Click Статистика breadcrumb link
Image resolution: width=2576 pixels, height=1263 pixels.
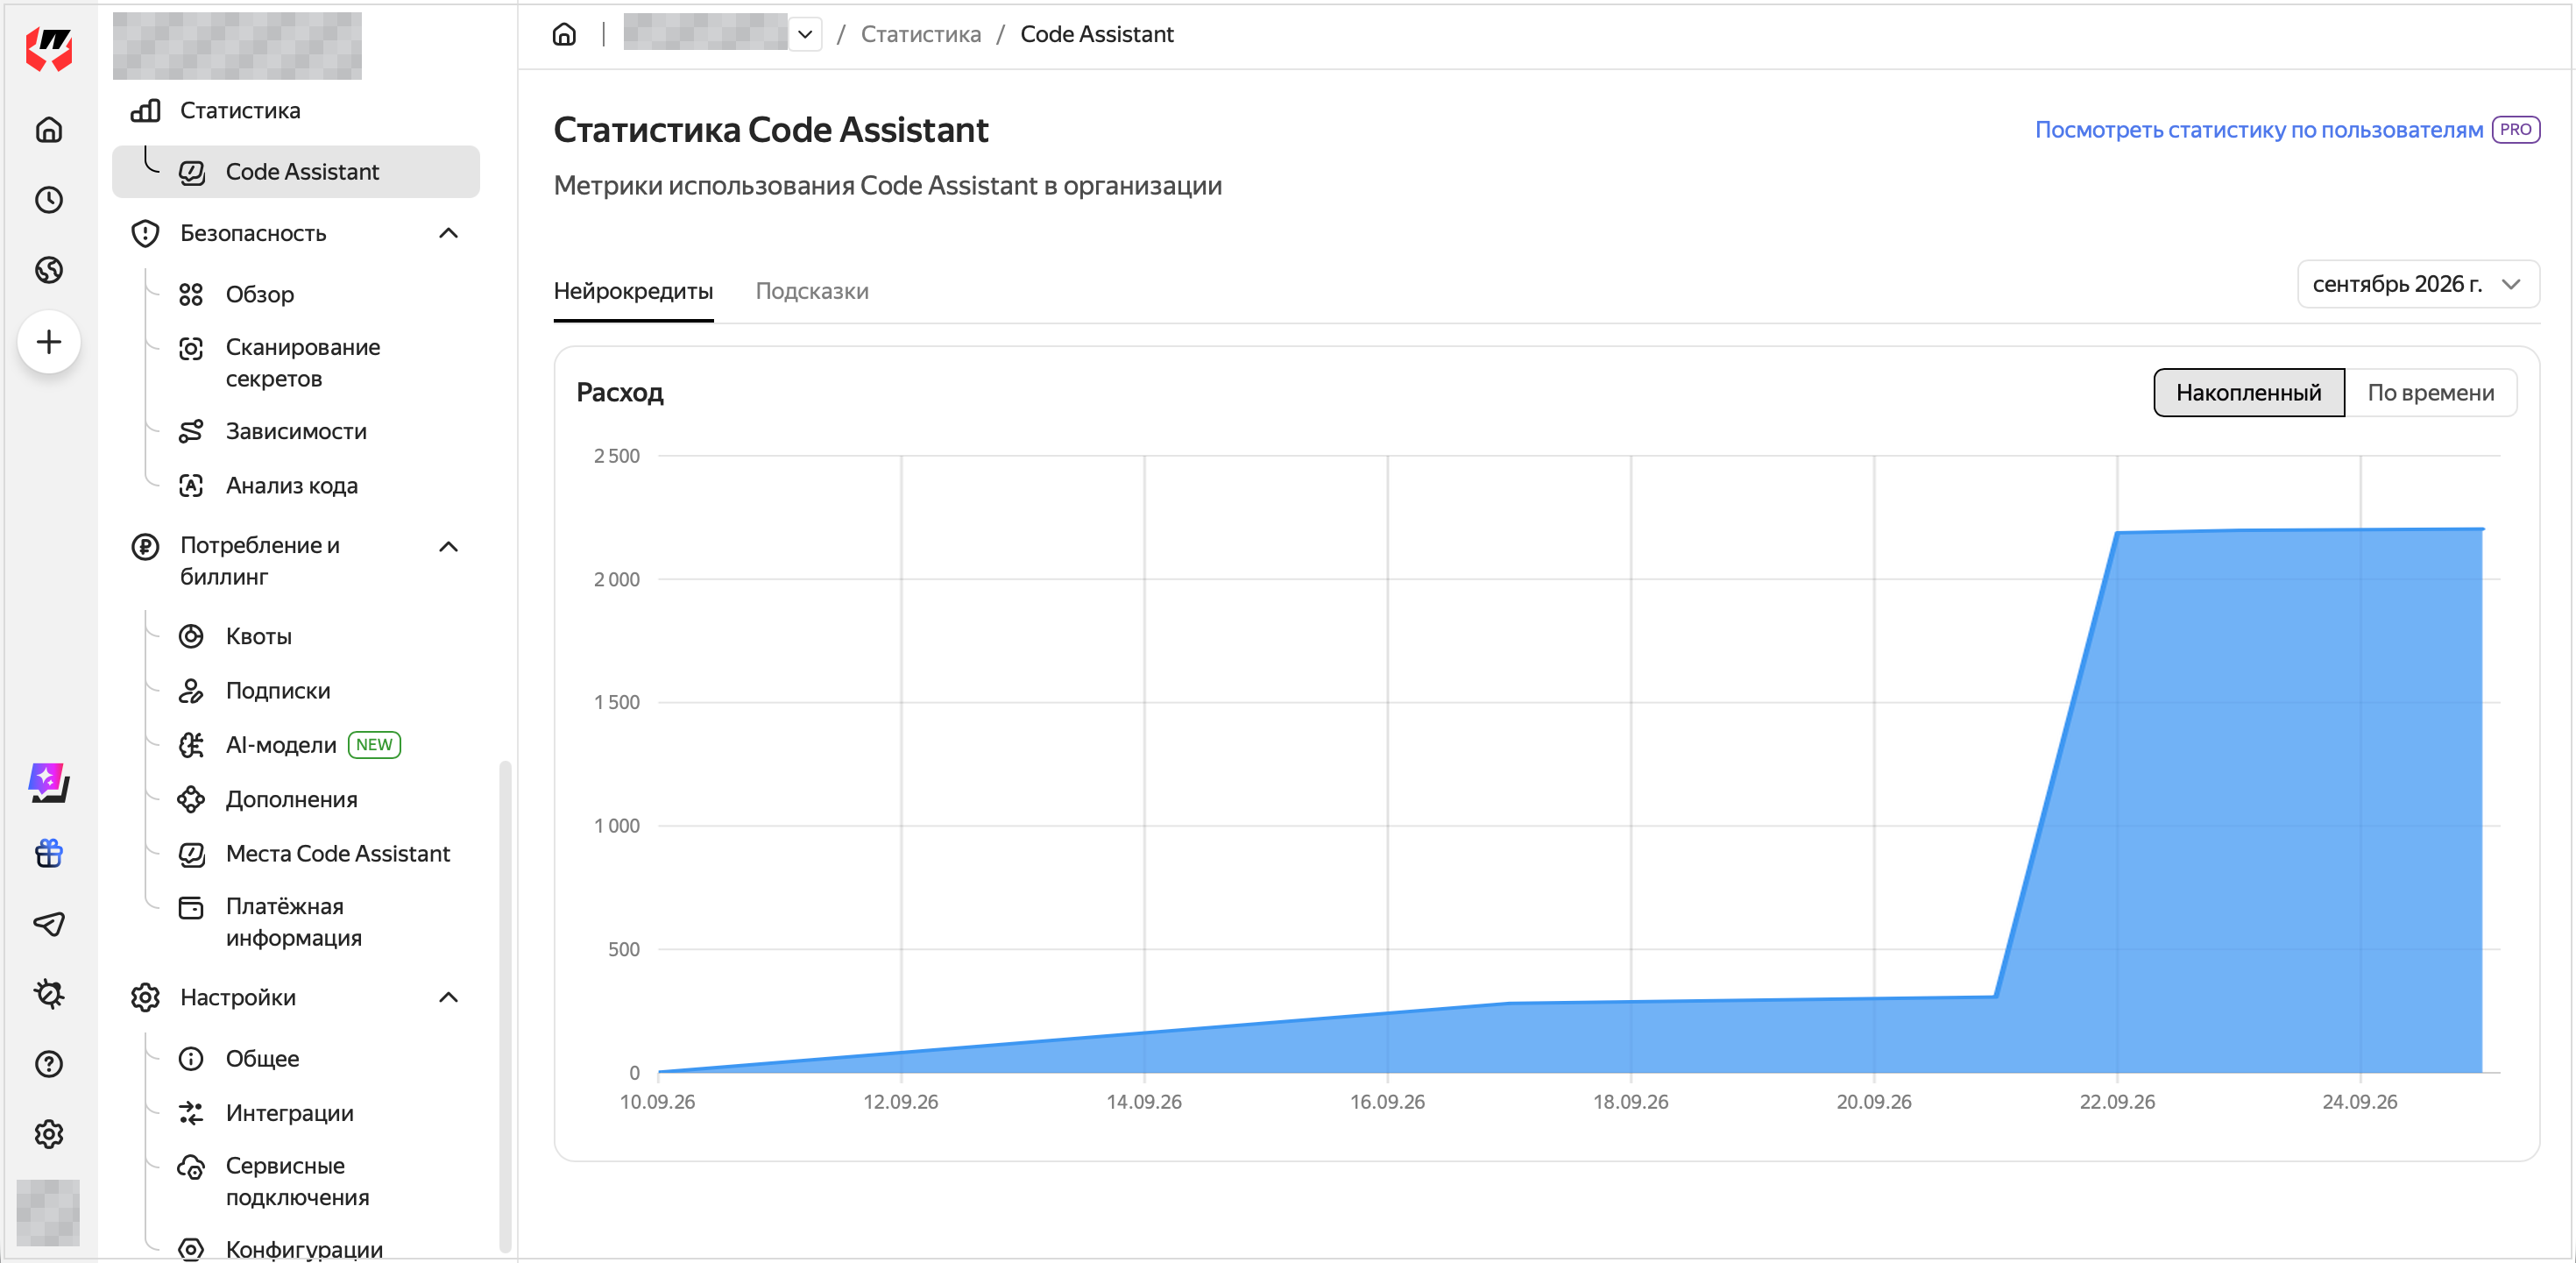[x=920, y=34]
